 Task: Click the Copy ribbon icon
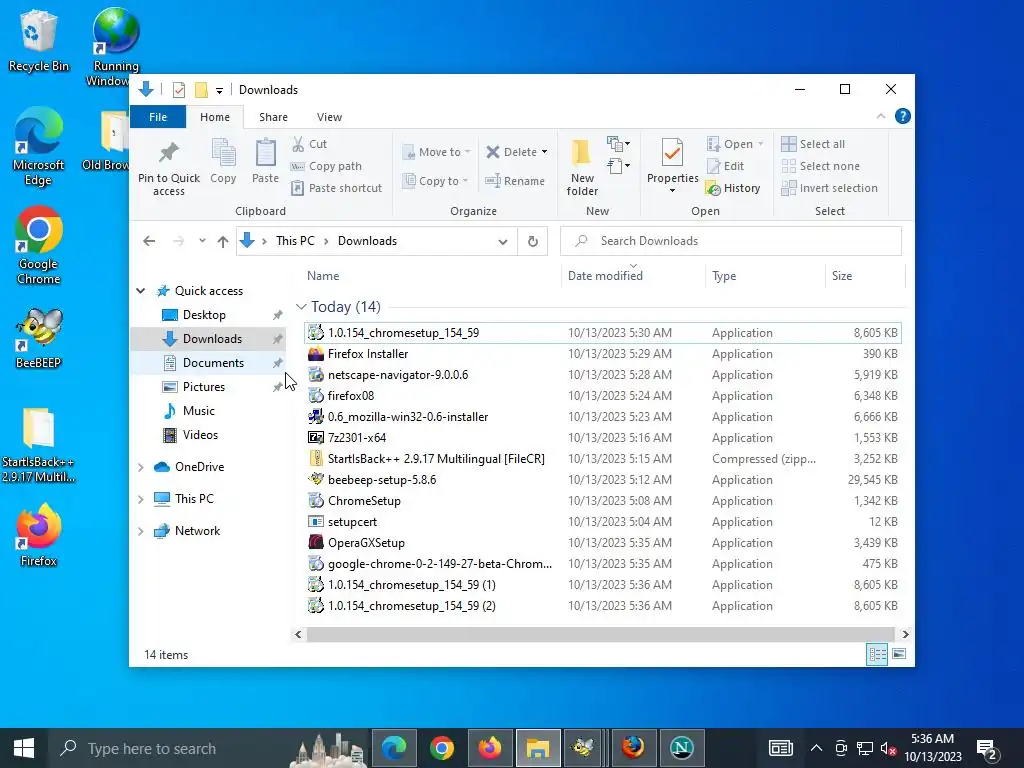pos(223,161)
